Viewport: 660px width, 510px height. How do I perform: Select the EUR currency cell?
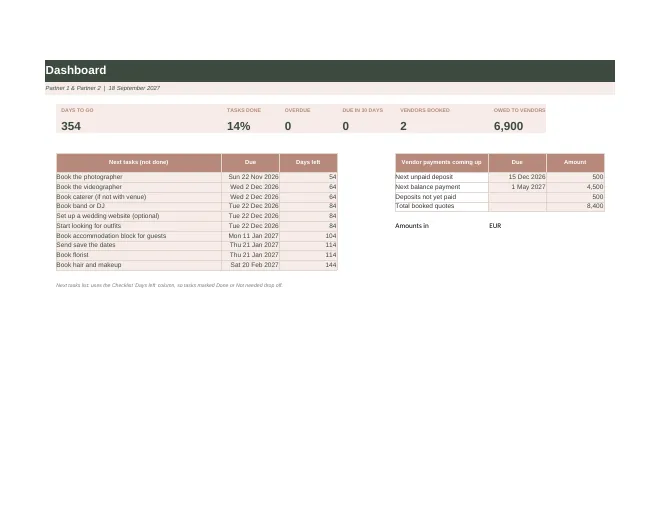click(x=495, y=226)
